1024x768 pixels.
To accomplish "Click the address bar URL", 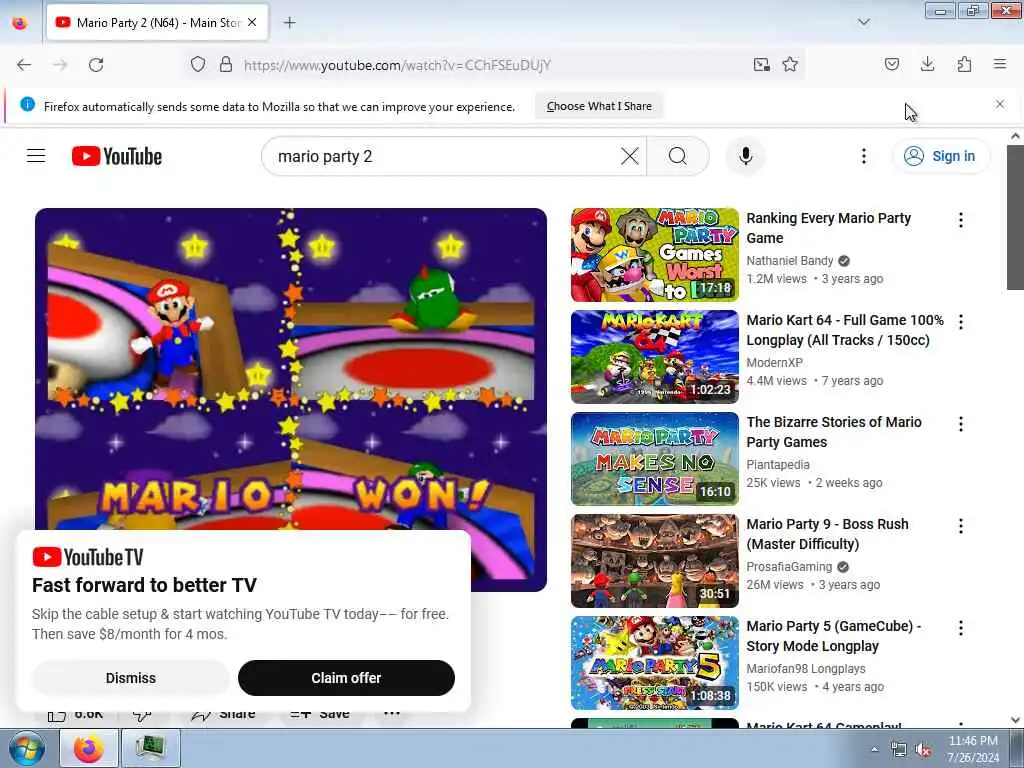I will point(397,65).
